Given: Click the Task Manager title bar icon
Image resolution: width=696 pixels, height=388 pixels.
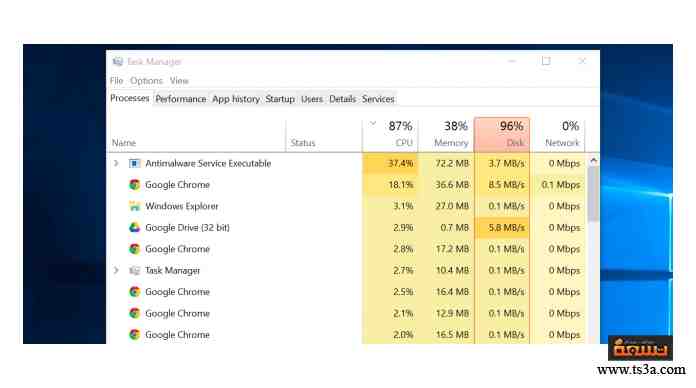Looking at the screenshot, I should point(117,61).
